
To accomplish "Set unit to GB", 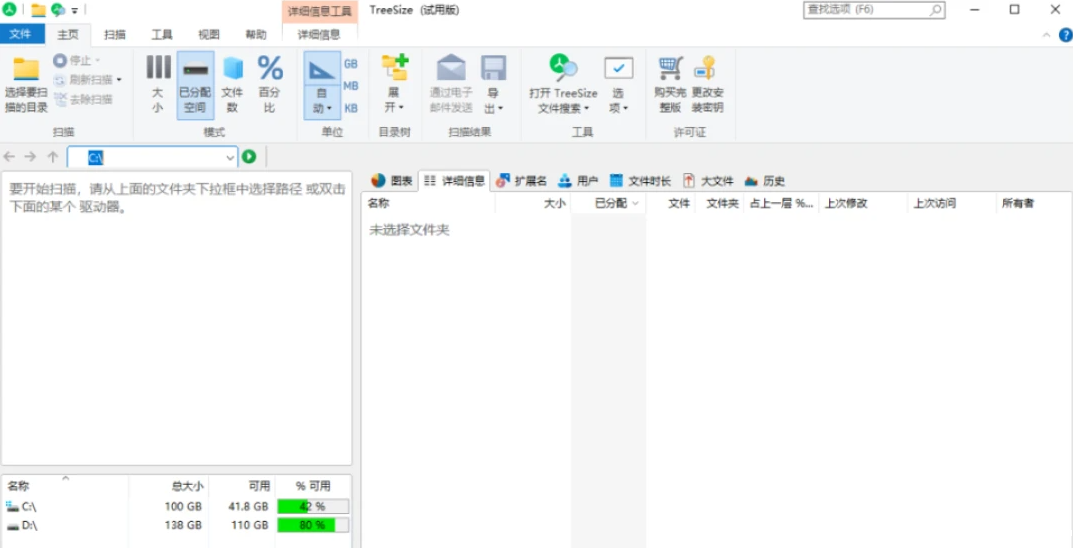I will click(351, 64).
